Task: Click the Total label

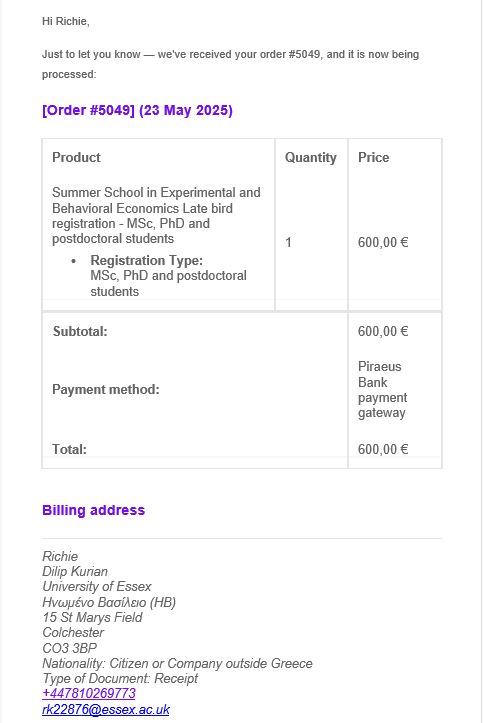Action: [70, 449]
